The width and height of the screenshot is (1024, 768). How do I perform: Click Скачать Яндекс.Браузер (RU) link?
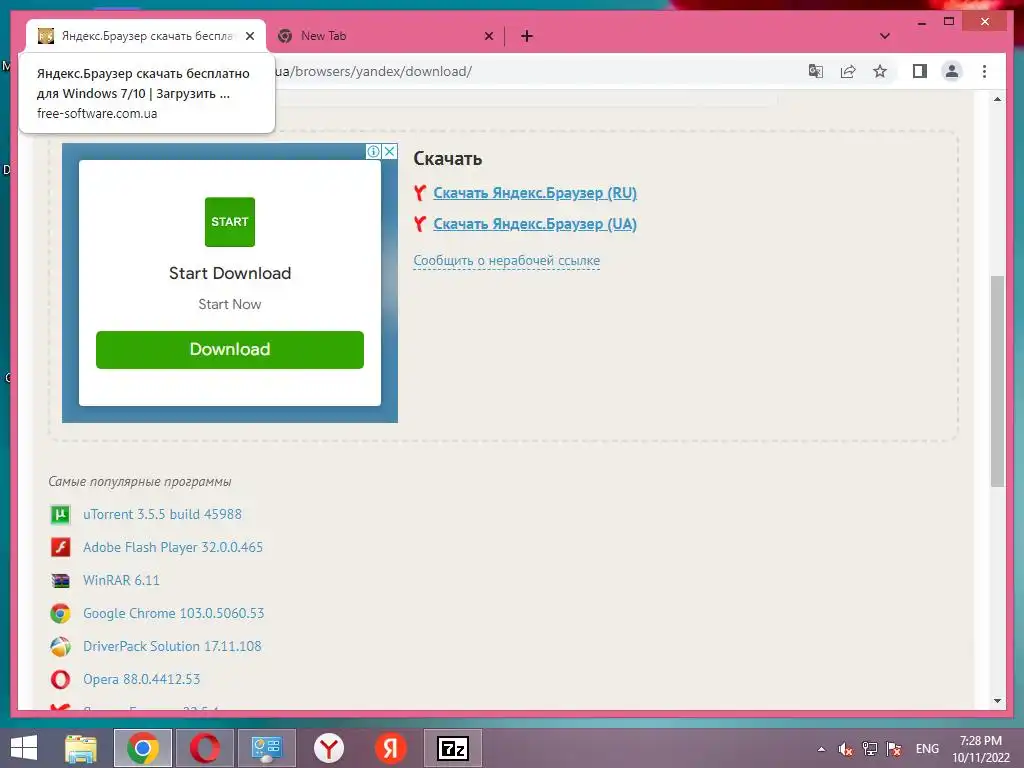coord(535,193)
